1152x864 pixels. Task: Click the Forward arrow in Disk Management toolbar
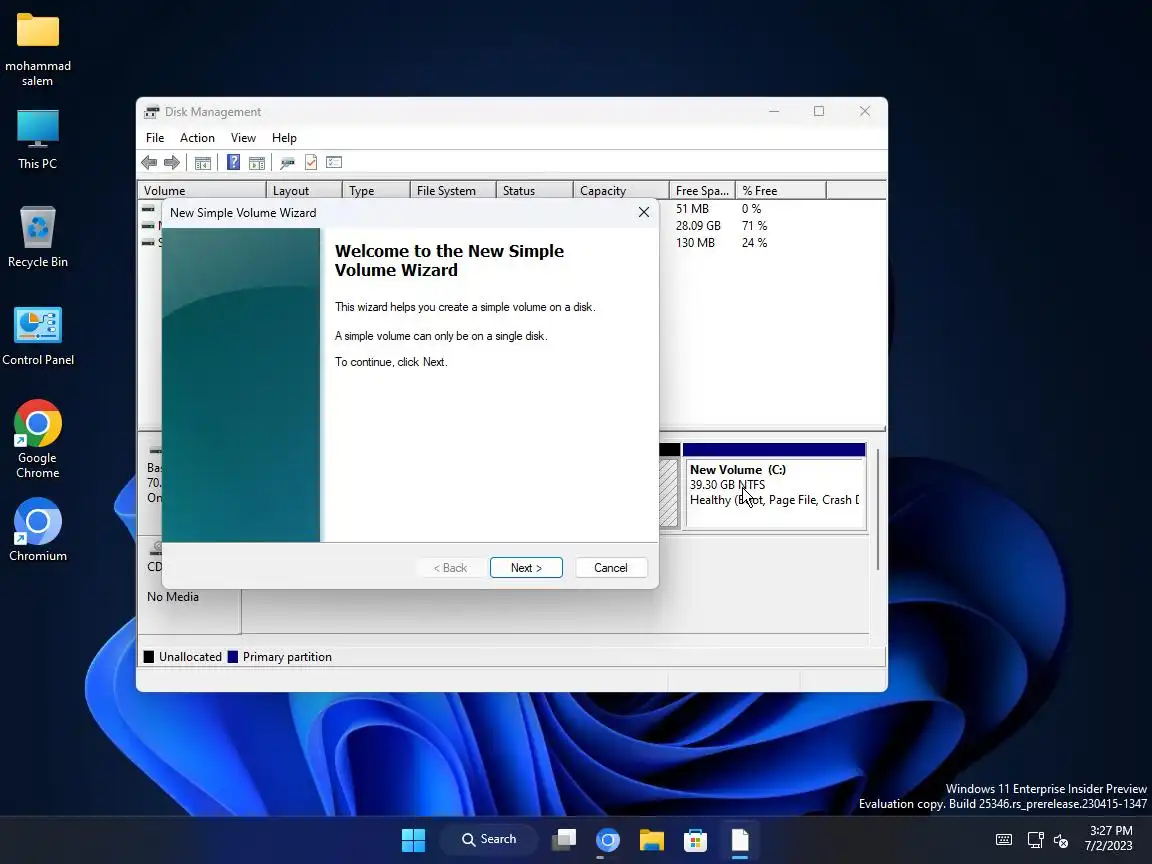pos(172,162)
